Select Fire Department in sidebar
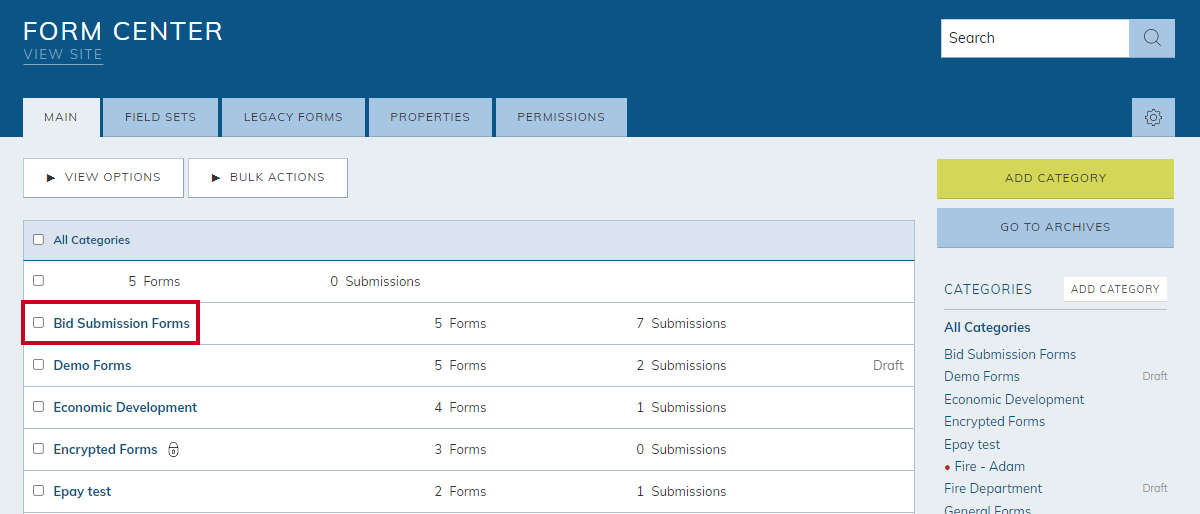 click(x=993, y=488)
